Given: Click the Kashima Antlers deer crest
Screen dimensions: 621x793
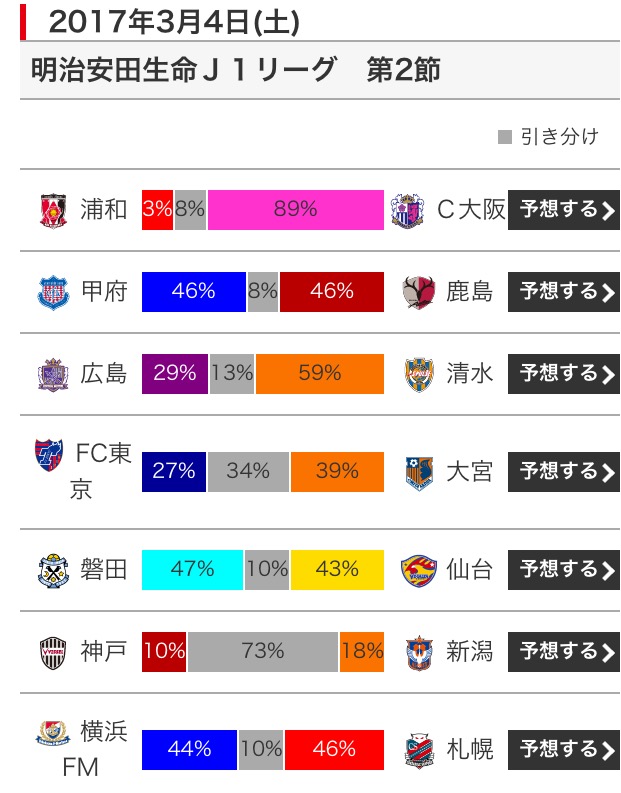Looking at the screenshot, I should click(418, 292).
